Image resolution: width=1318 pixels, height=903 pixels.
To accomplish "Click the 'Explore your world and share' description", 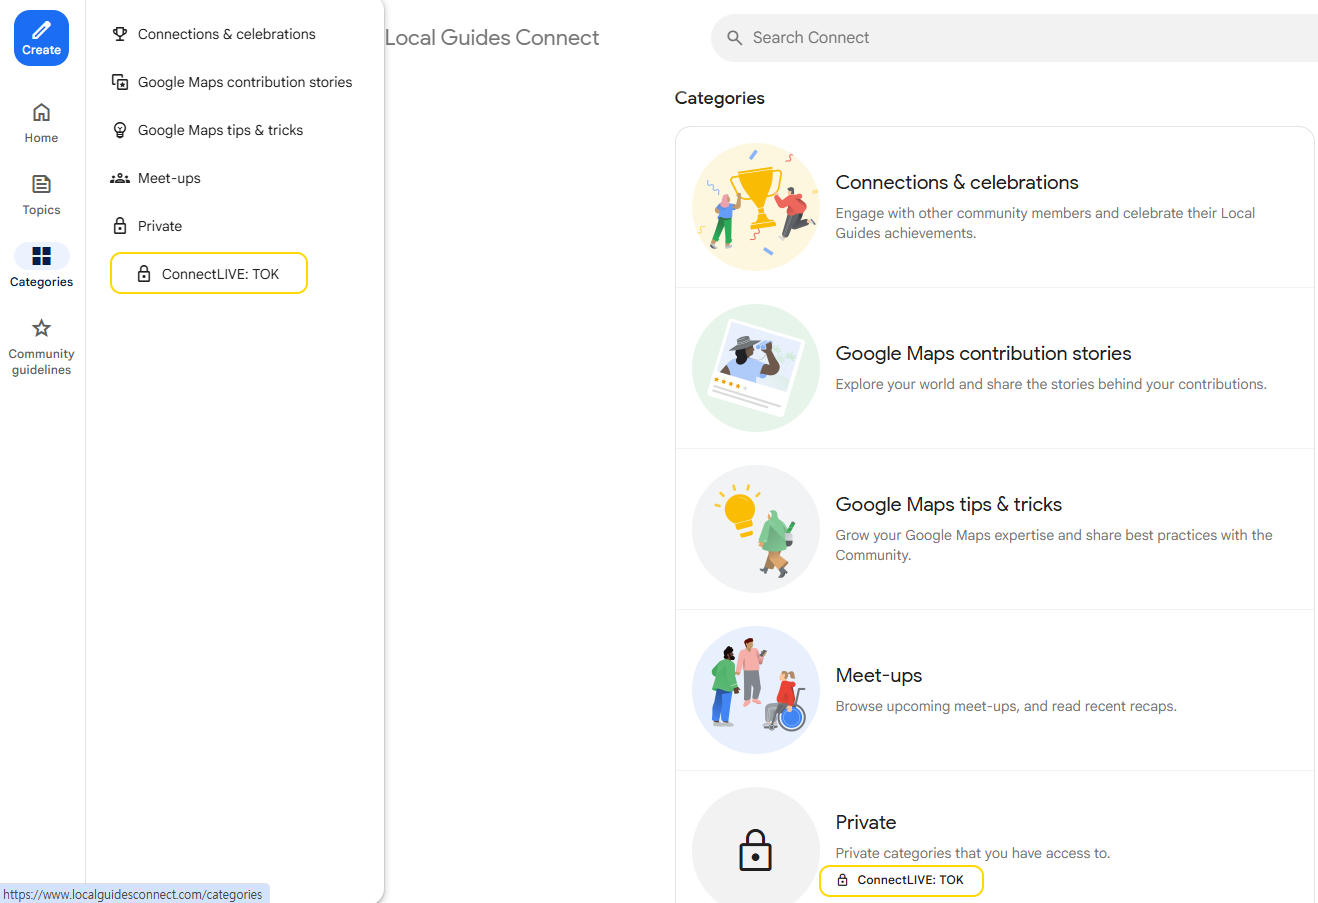I will tap(1051, 384).
